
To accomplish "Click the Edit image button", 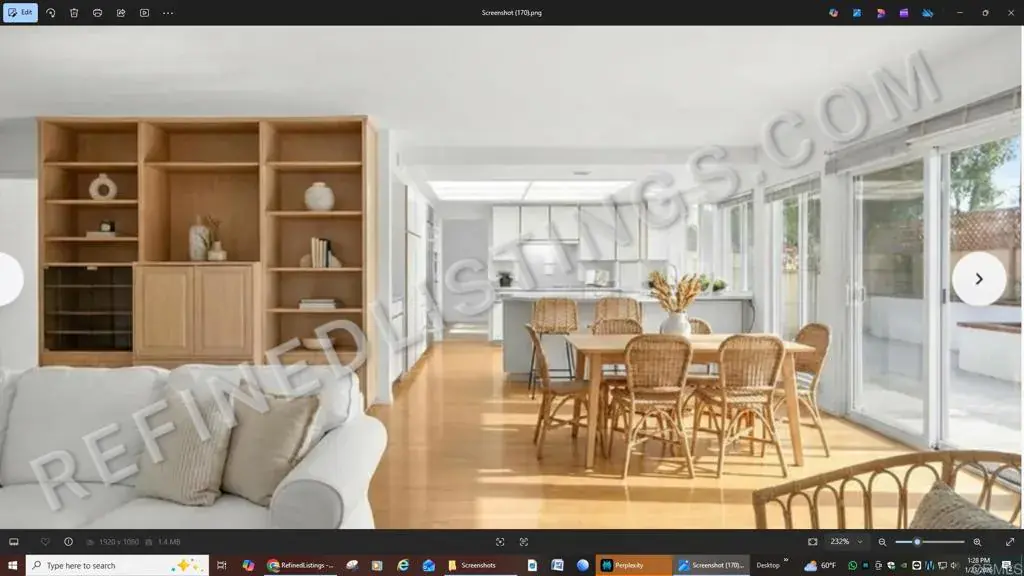I will click(20, 13).
